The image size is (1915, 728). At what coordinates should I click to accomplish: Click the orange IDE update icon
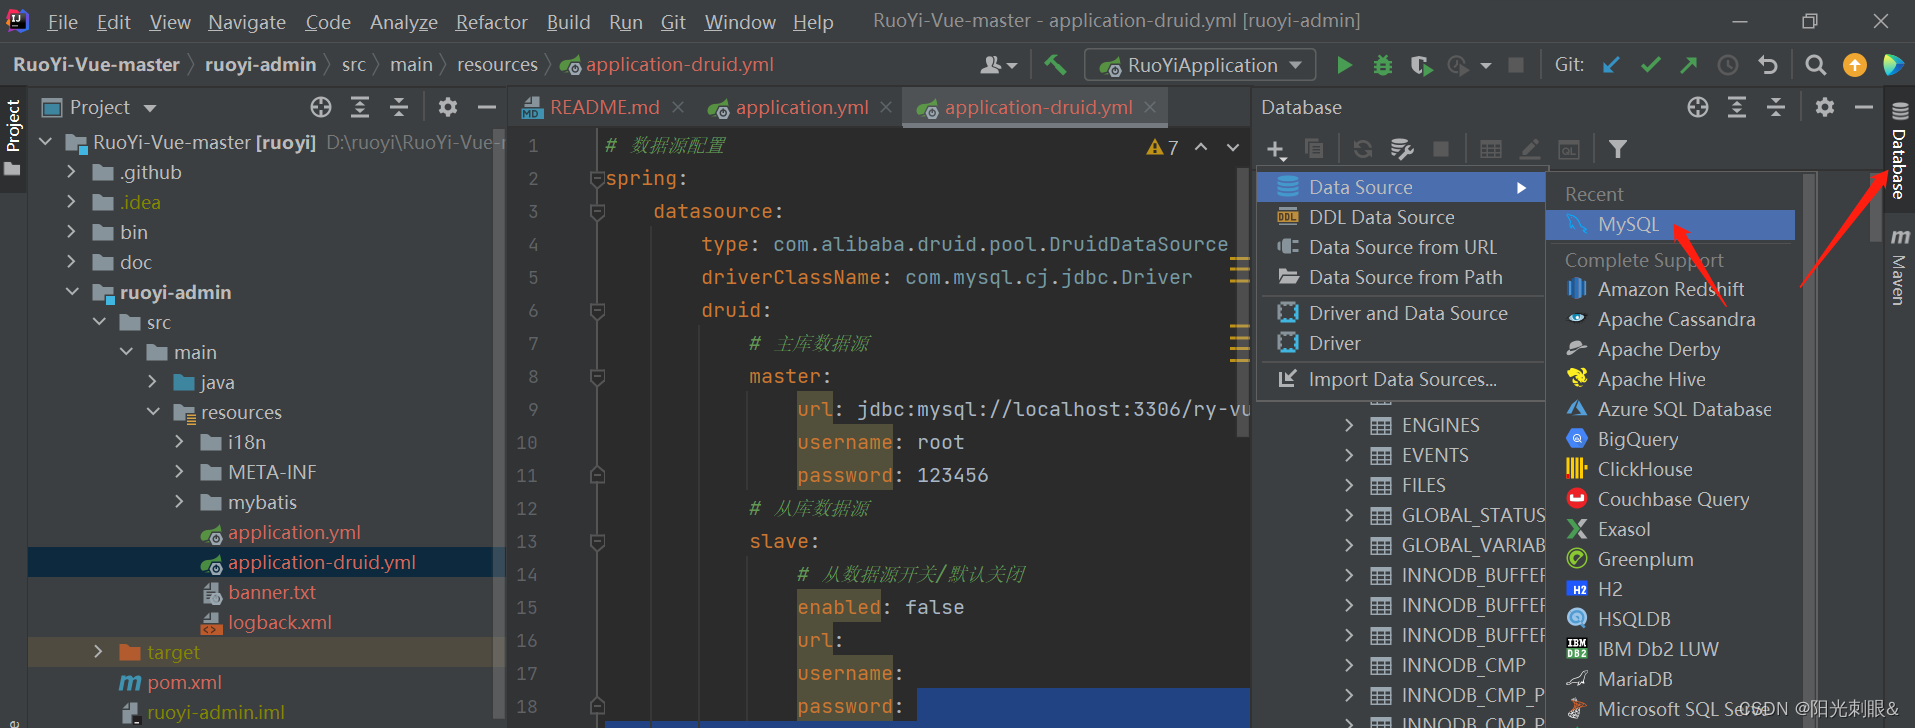tap(1855, 65)
